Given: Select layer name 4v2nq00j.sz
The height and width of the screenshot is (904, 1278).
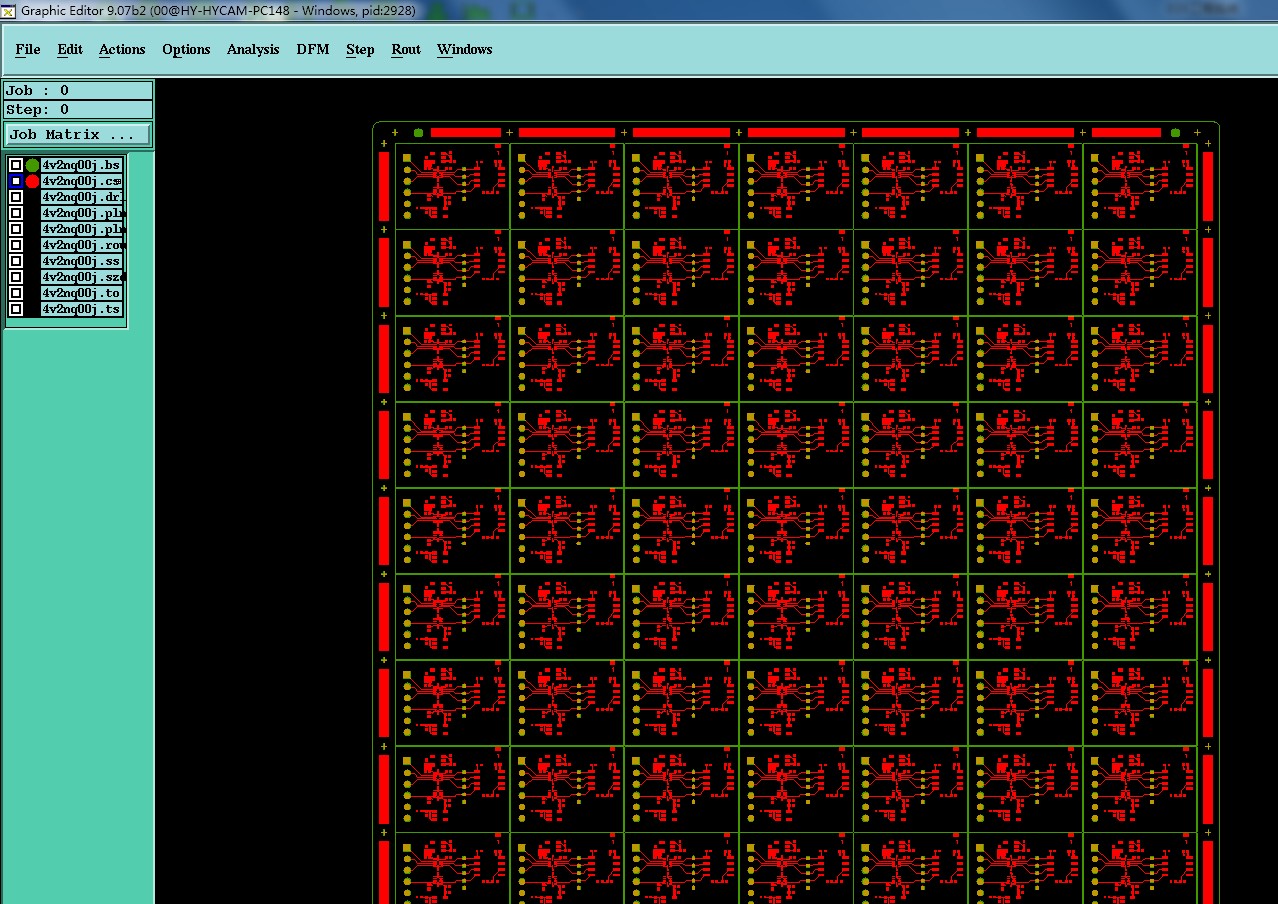Looking at the screenshot, I should 81,277.
